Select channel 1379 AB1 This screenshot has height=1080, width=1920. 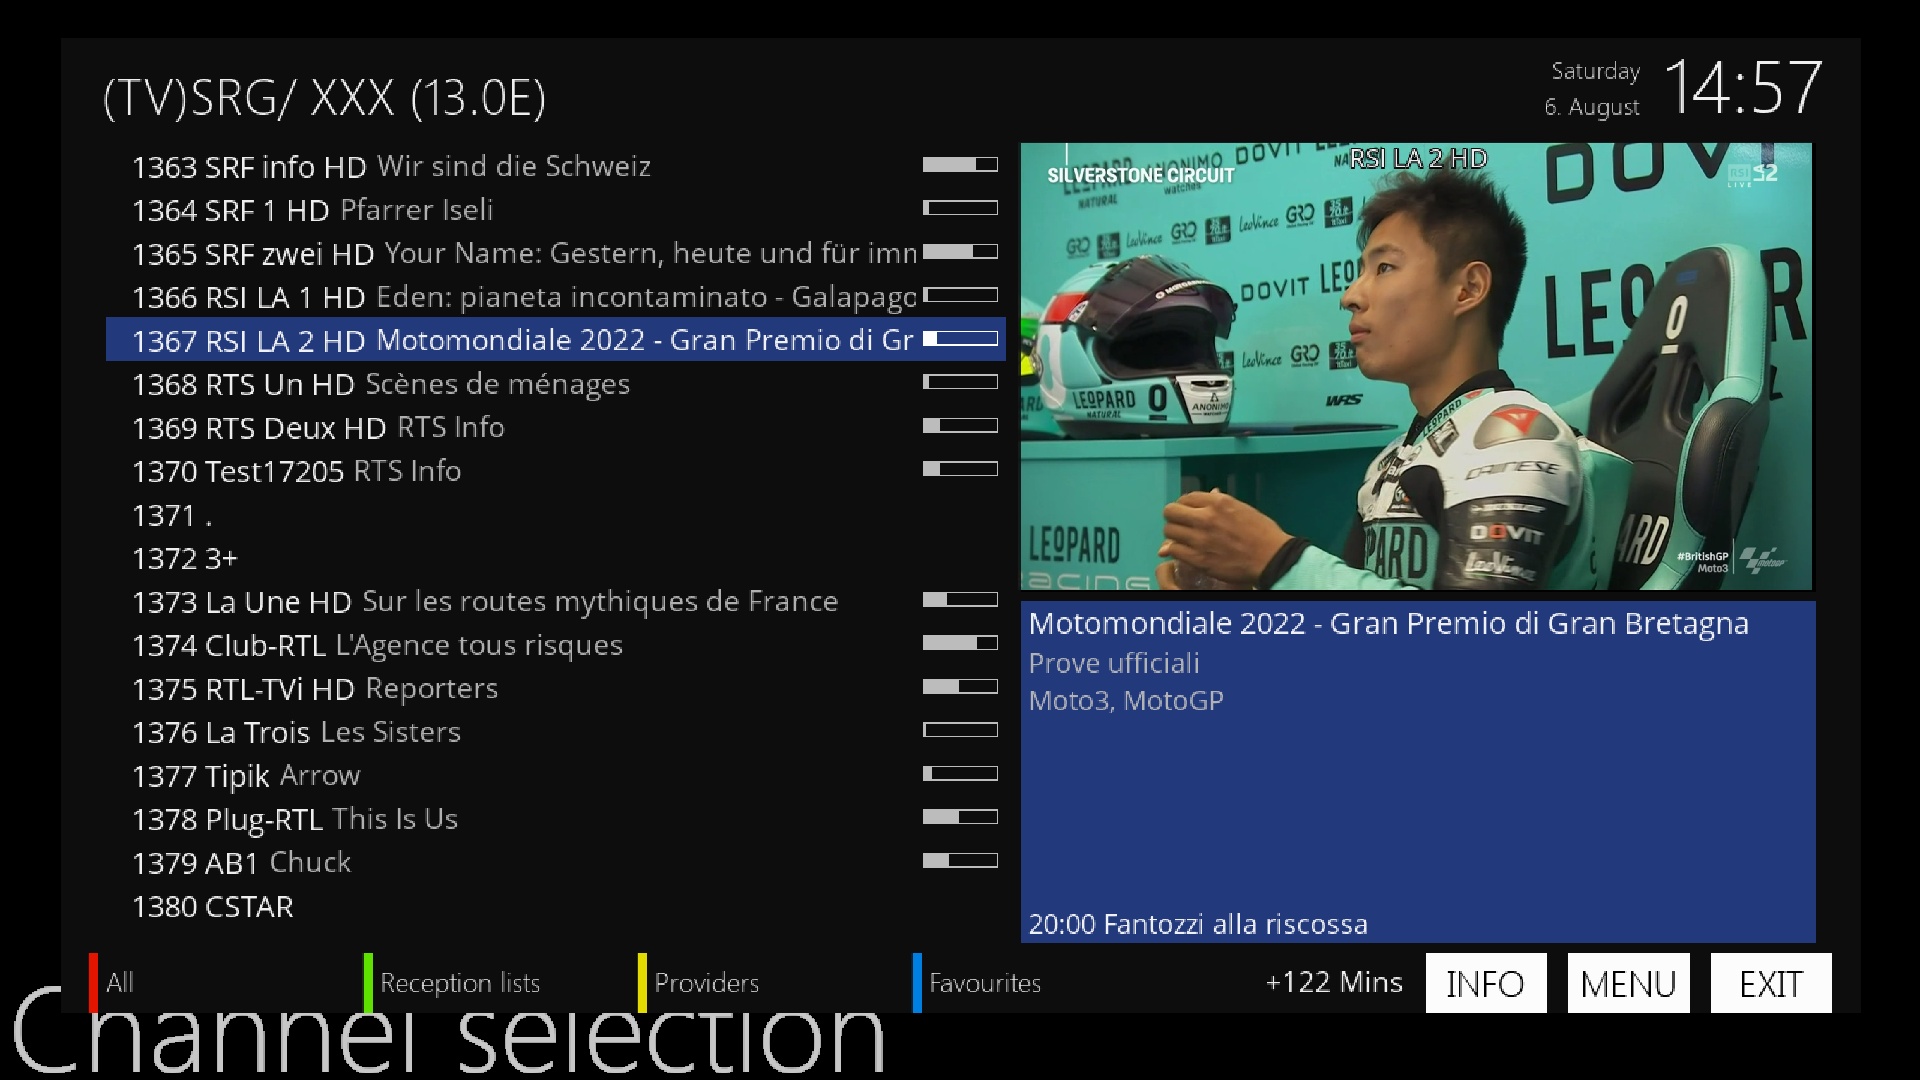point(555,862)
